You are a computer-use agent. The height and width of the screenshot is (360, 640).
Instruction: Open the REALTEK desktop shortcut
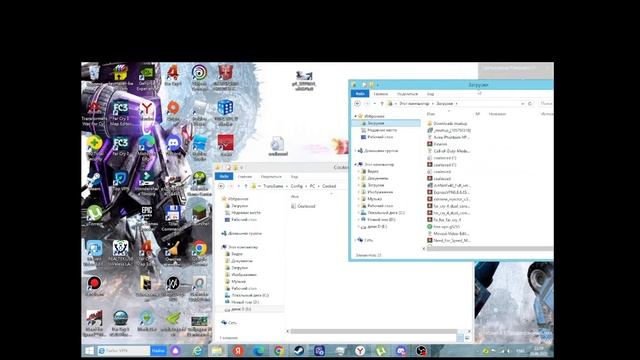coord(120,253)
